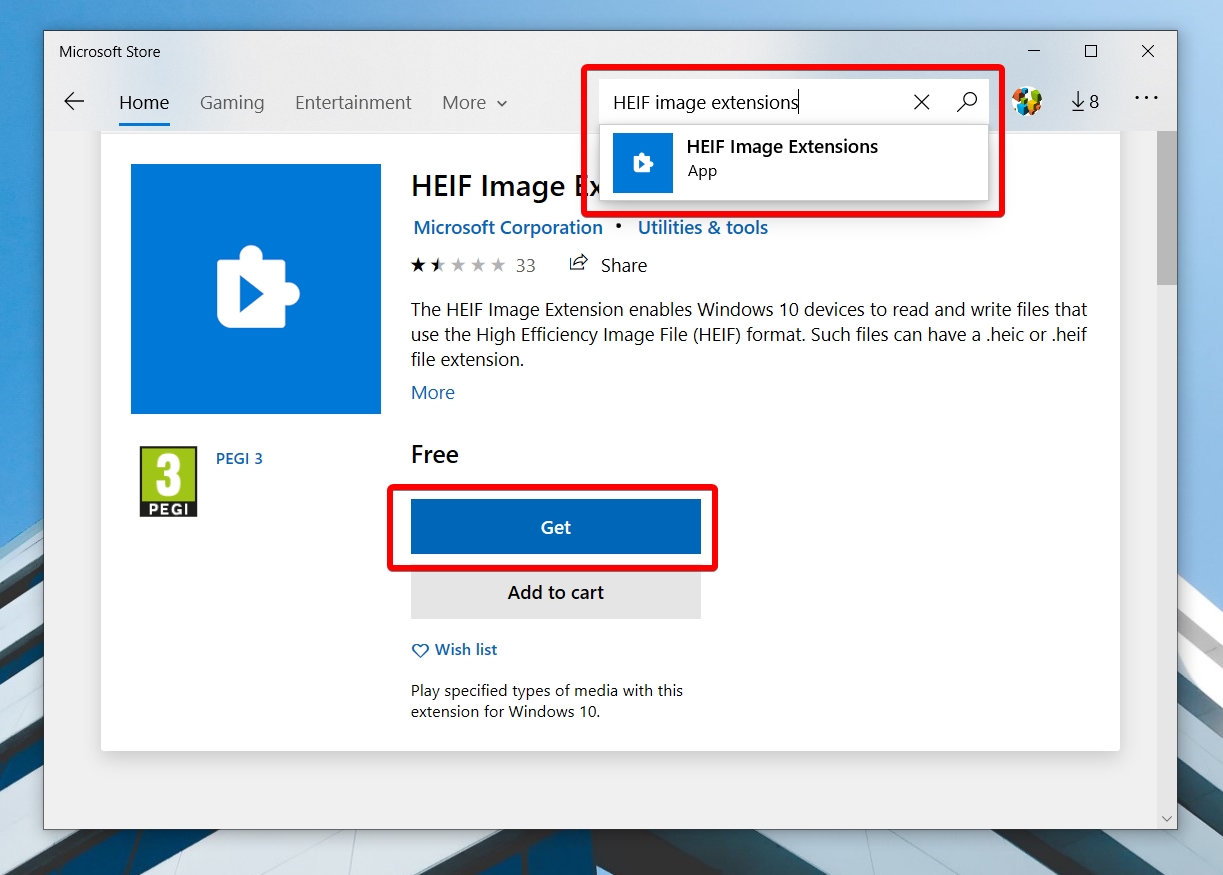
Task: Click Add to cart
Action: (556, 592)
